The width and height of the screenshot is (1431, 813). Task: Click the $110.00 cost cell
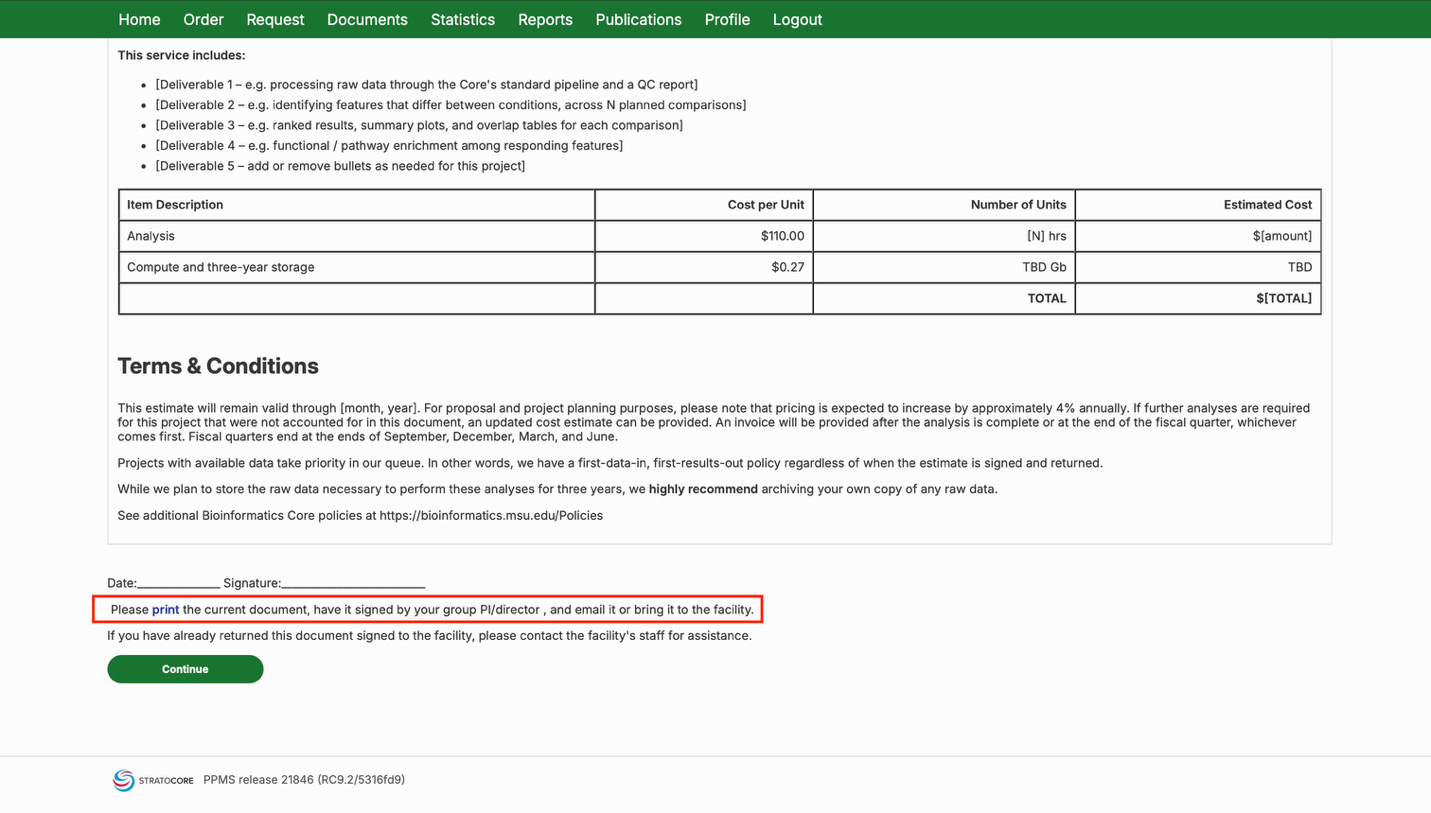[704, 236]
